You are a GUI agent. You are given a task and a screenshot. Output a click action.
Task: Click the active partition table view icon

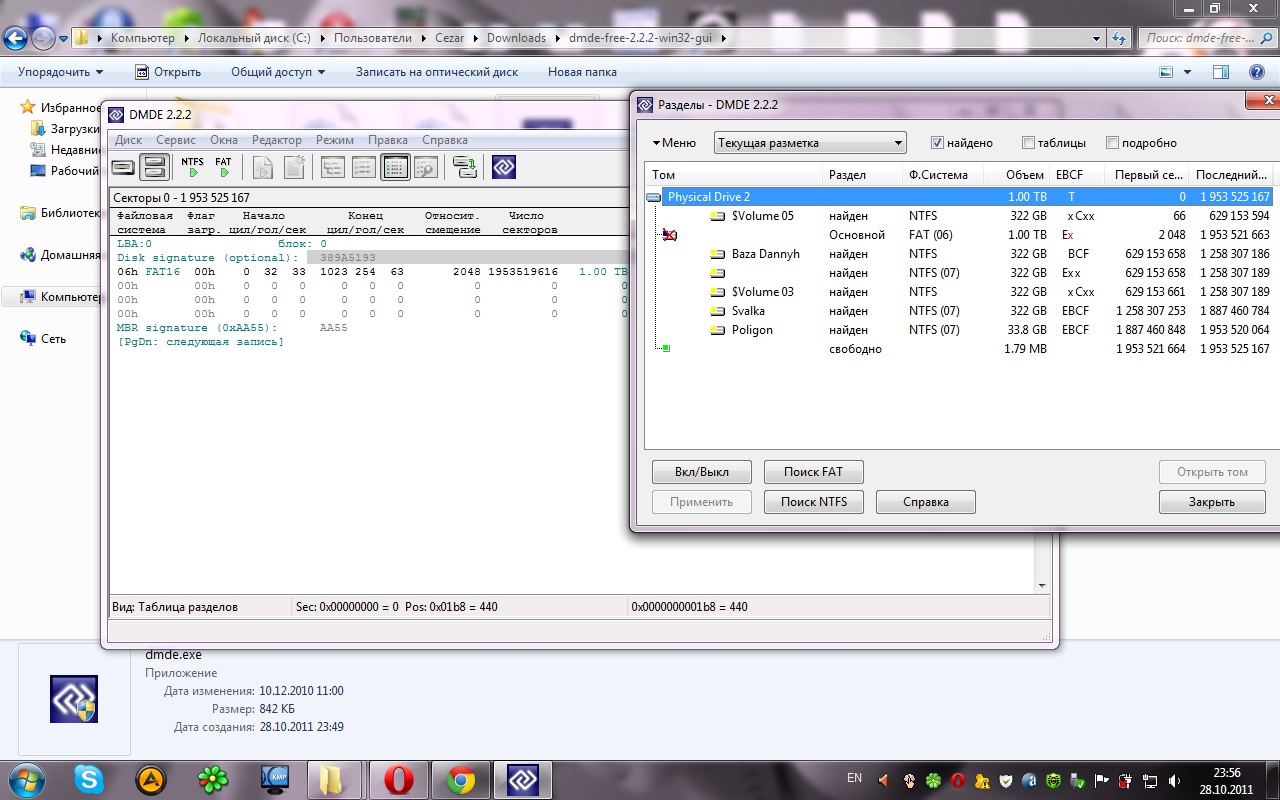click(396, 167)
